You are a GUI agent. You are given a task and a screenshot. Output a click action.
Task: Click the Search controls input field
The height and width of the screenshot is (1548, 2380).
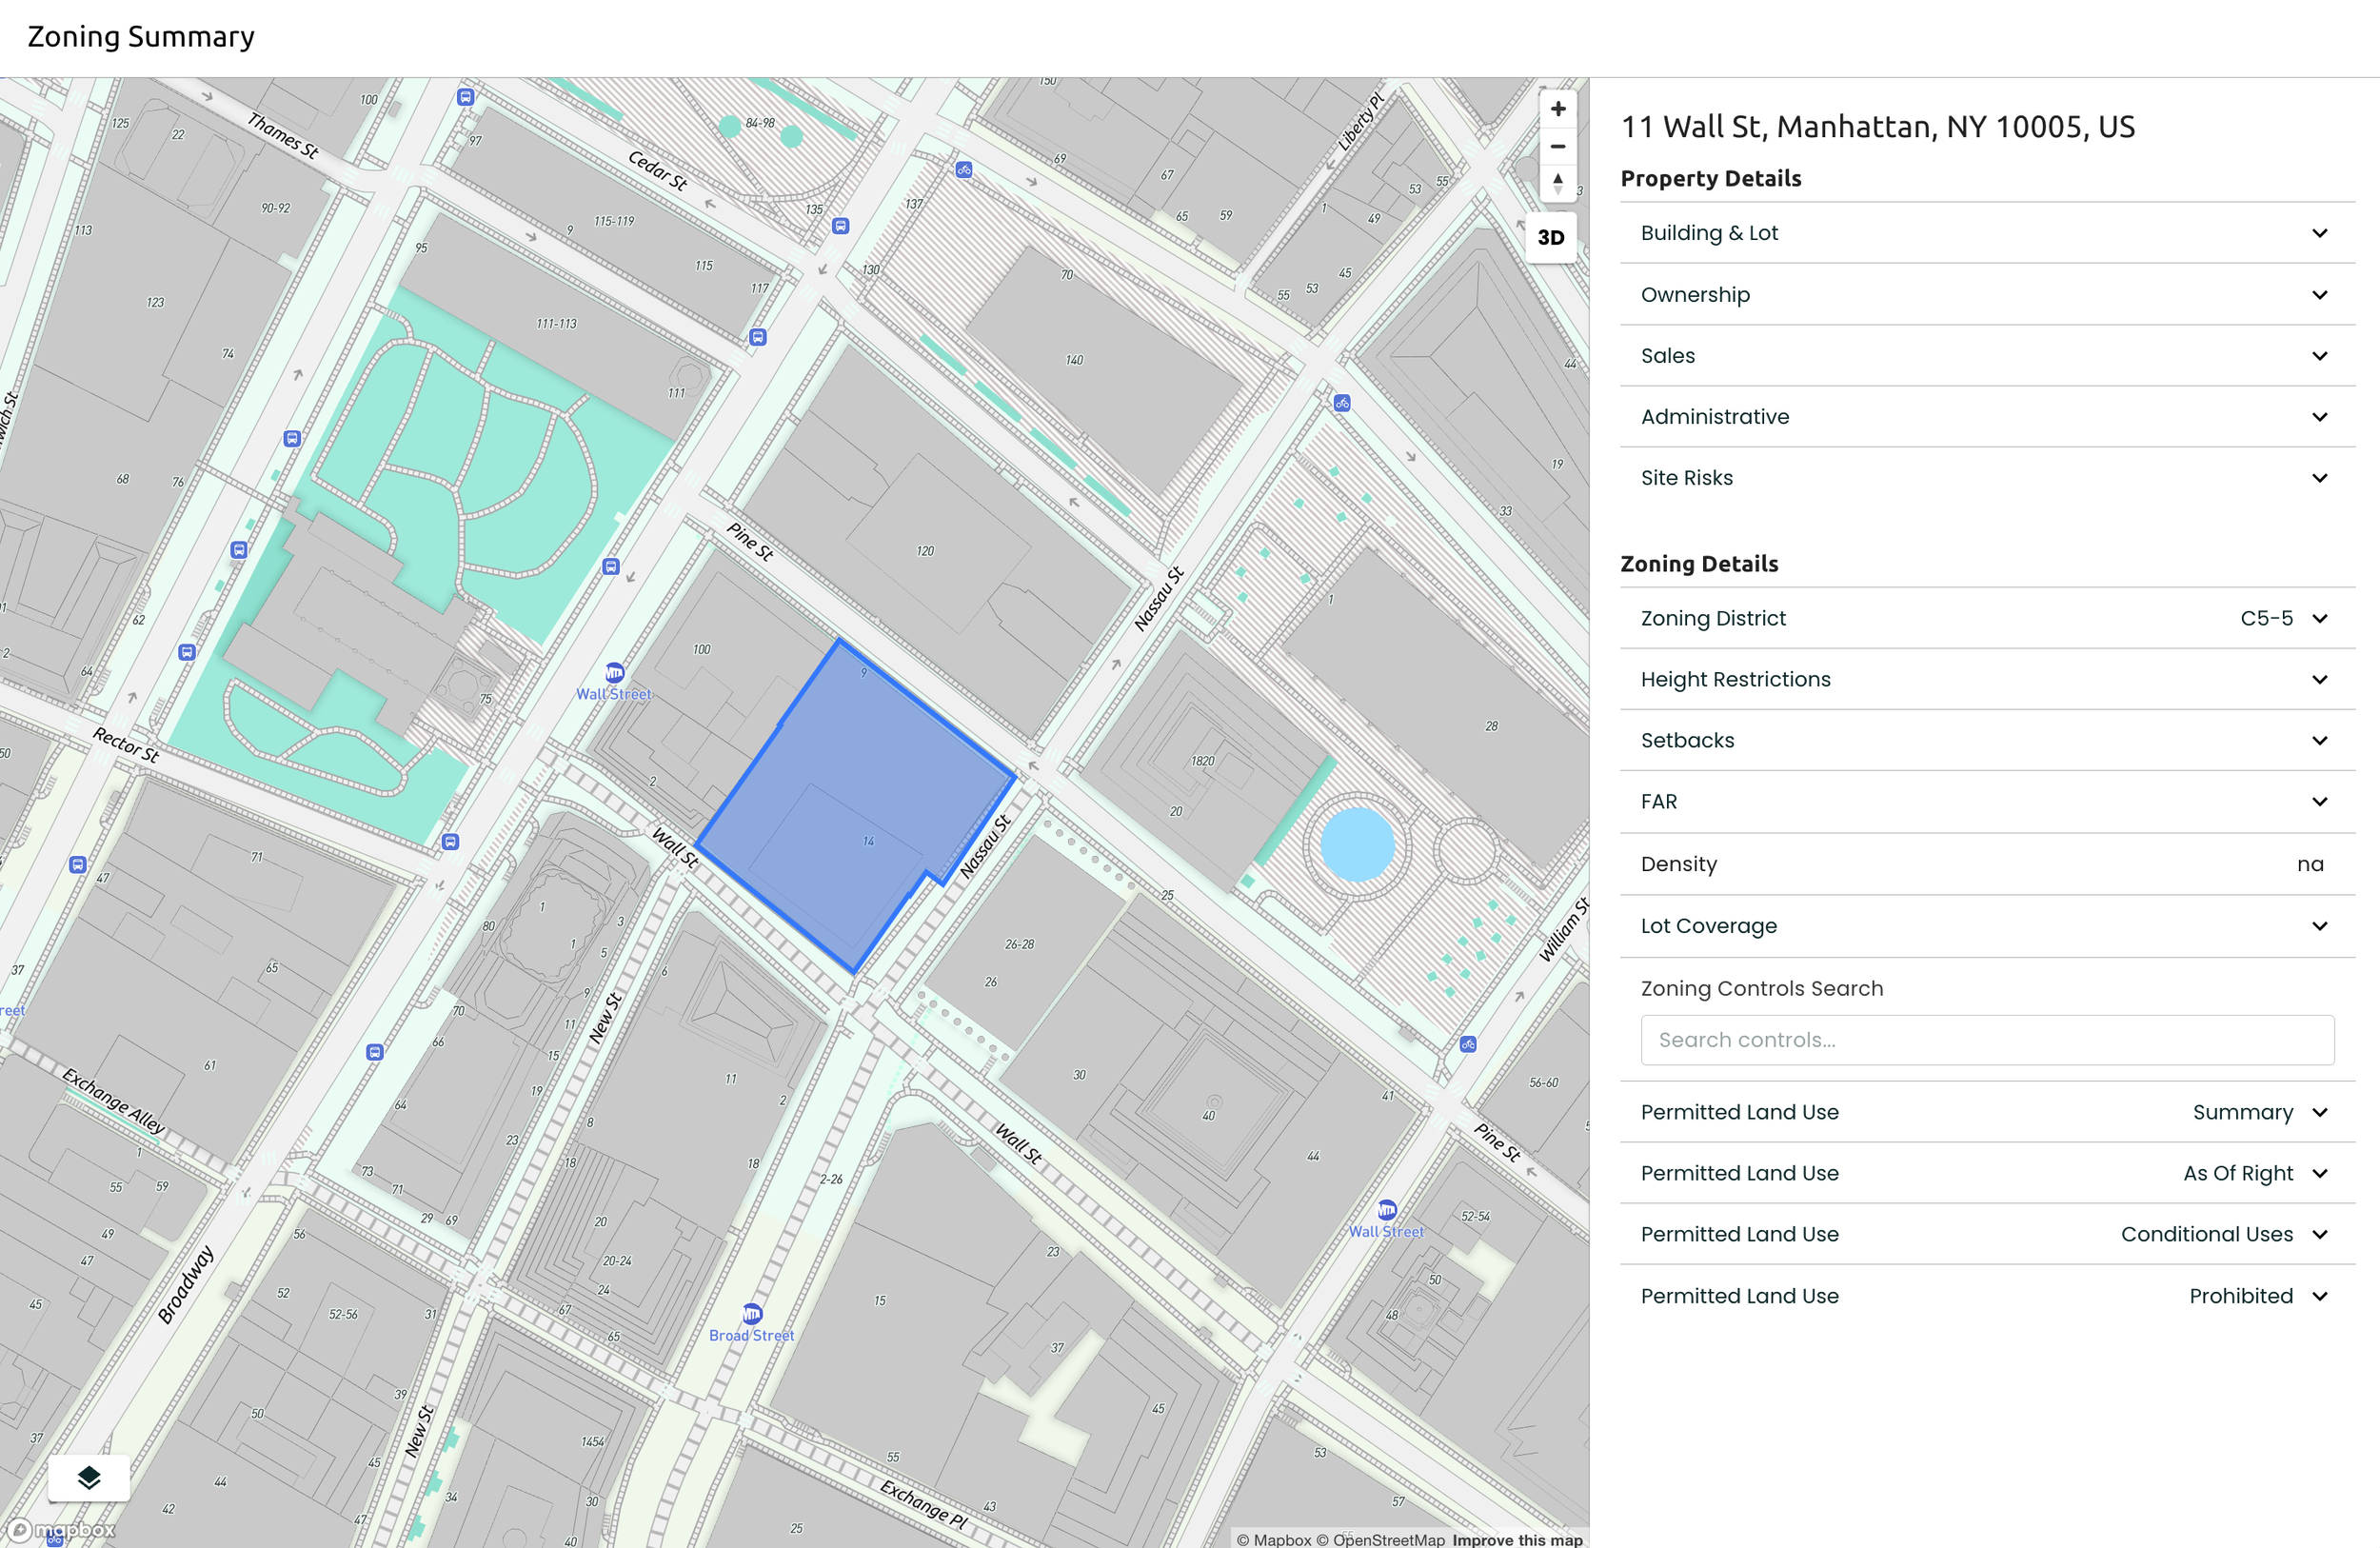(x=1986, y=1040)
